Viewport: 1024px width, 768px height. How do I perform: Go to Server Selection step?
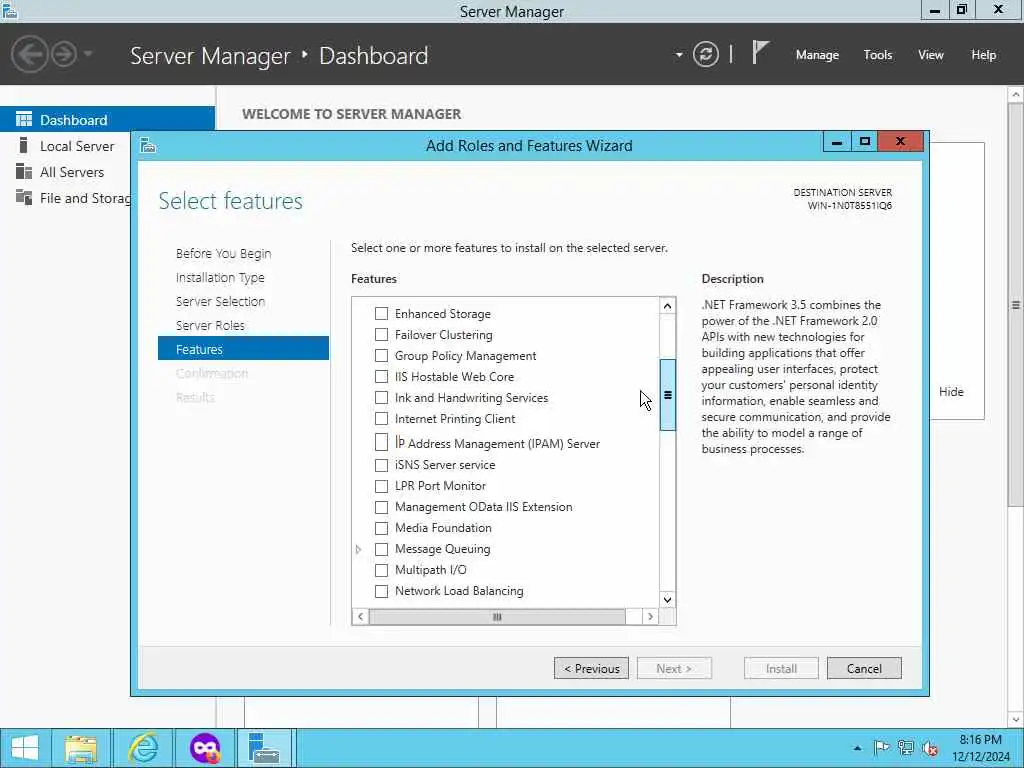220,301
